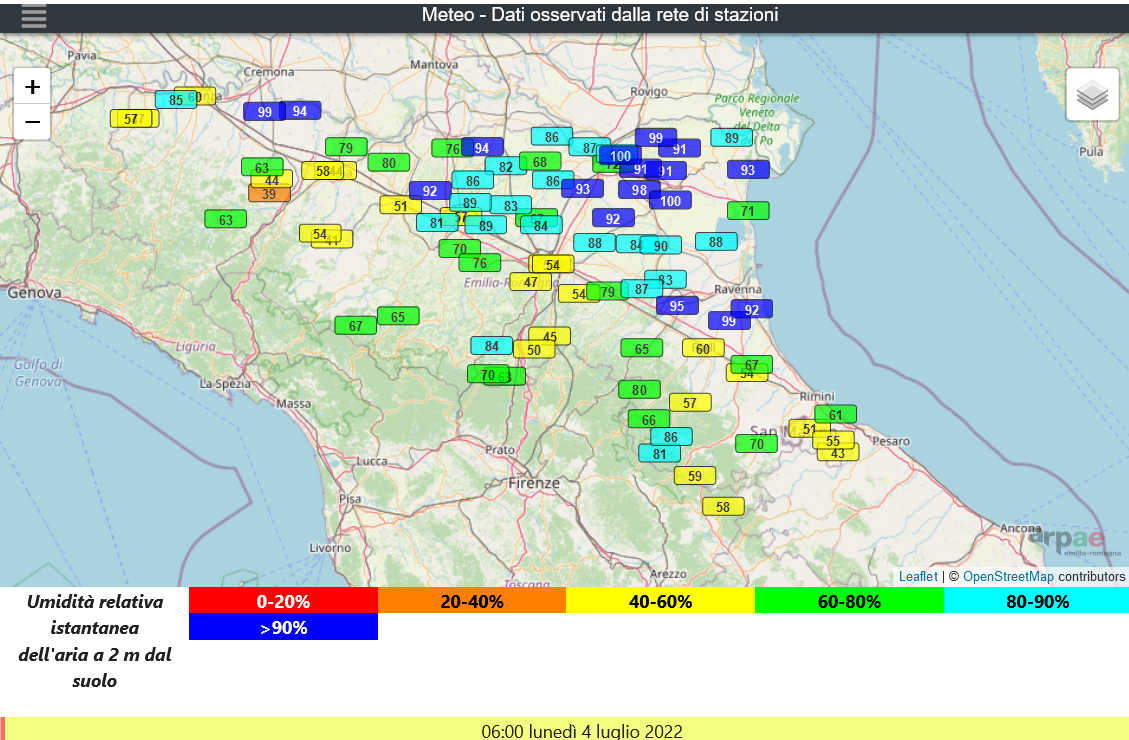Viewport: 1129px width, 740px height.
Task: Click the green station marker 67 west of 65
Action: click(x=356, y=326)
